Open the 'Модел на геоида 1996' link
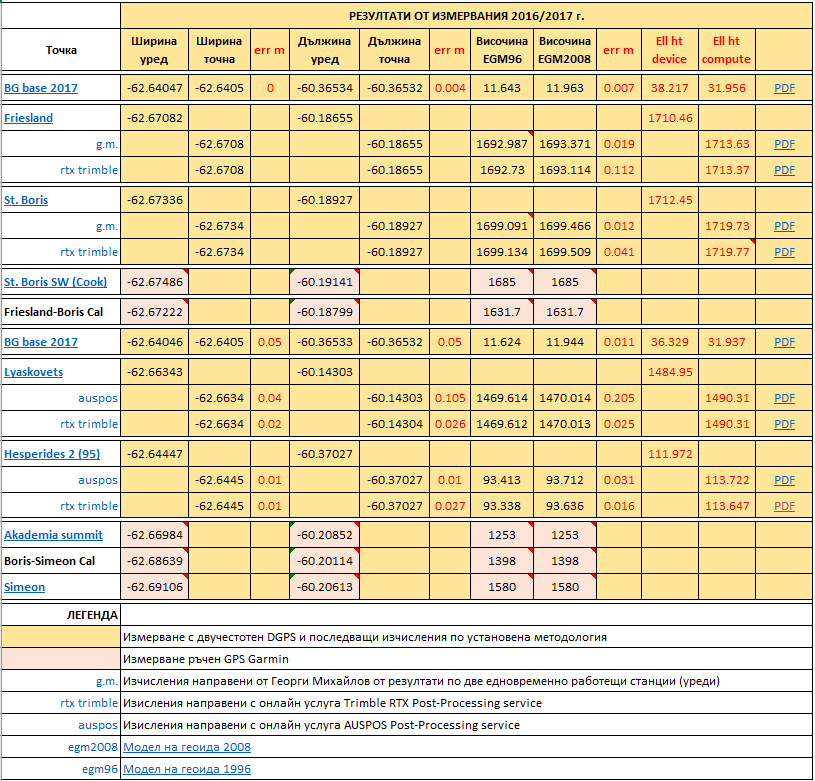 click(x=187, y=769)
